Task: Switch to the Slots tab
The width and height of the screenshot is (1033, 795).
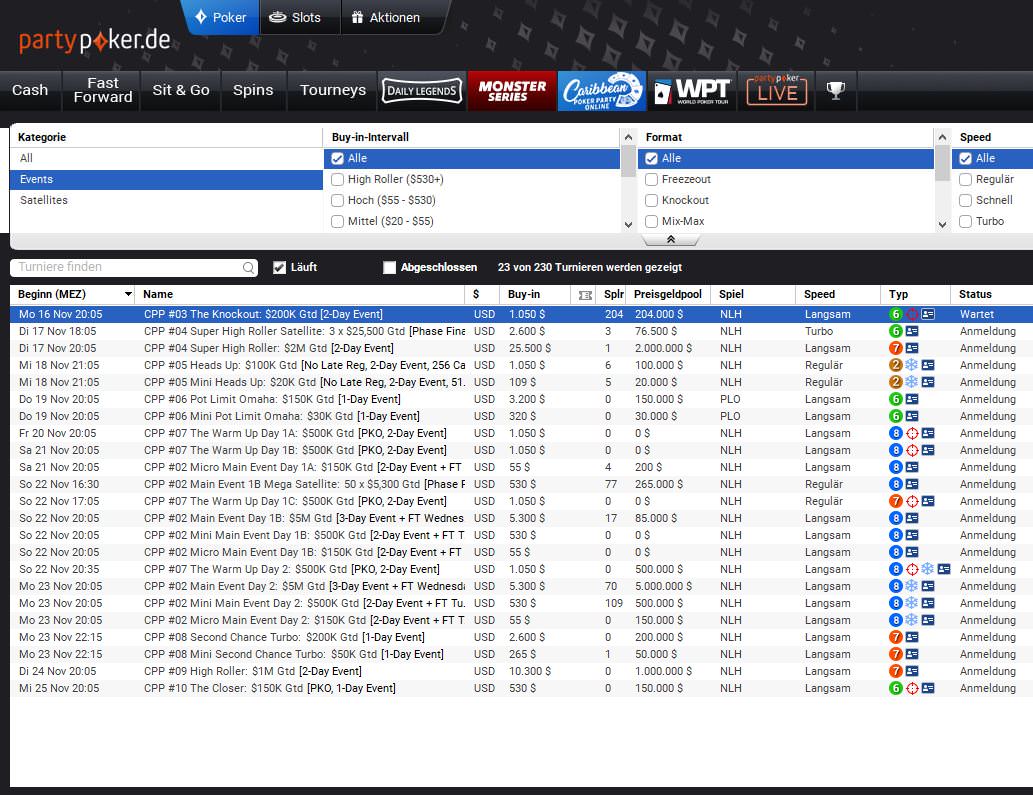Action: 296,17
